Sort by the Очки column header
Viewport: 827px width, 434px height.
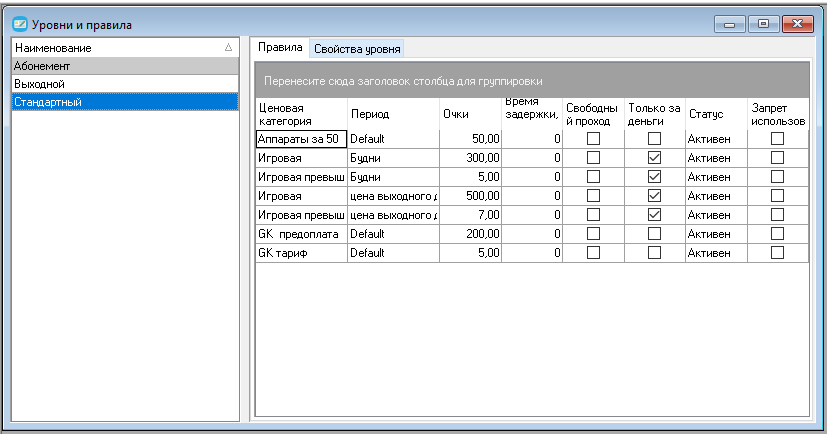point(470,114)
